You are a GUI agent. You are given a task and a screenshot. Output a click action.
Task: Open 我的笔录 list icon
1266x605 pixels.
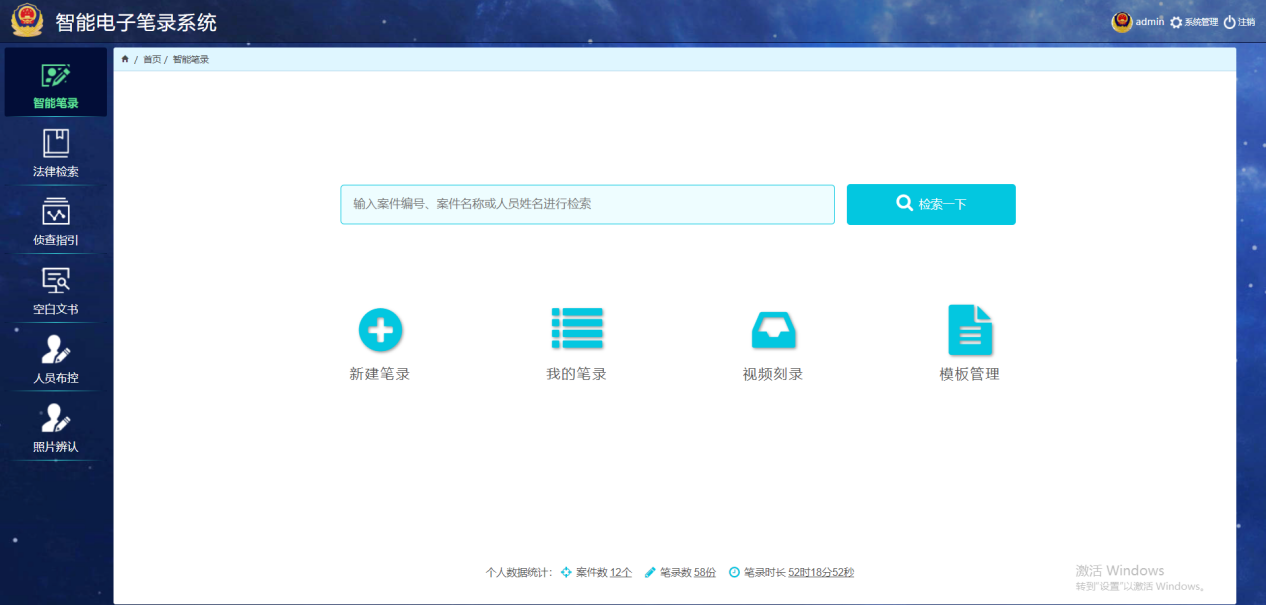(577, 329)
